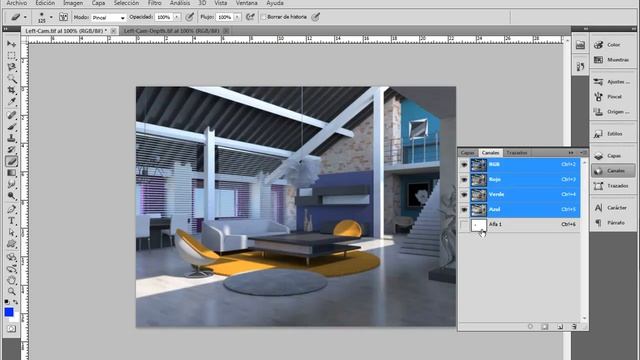Screen dimensions: 640x360
Task: Select the Eyedropper tool
Action: click(11, 101)
